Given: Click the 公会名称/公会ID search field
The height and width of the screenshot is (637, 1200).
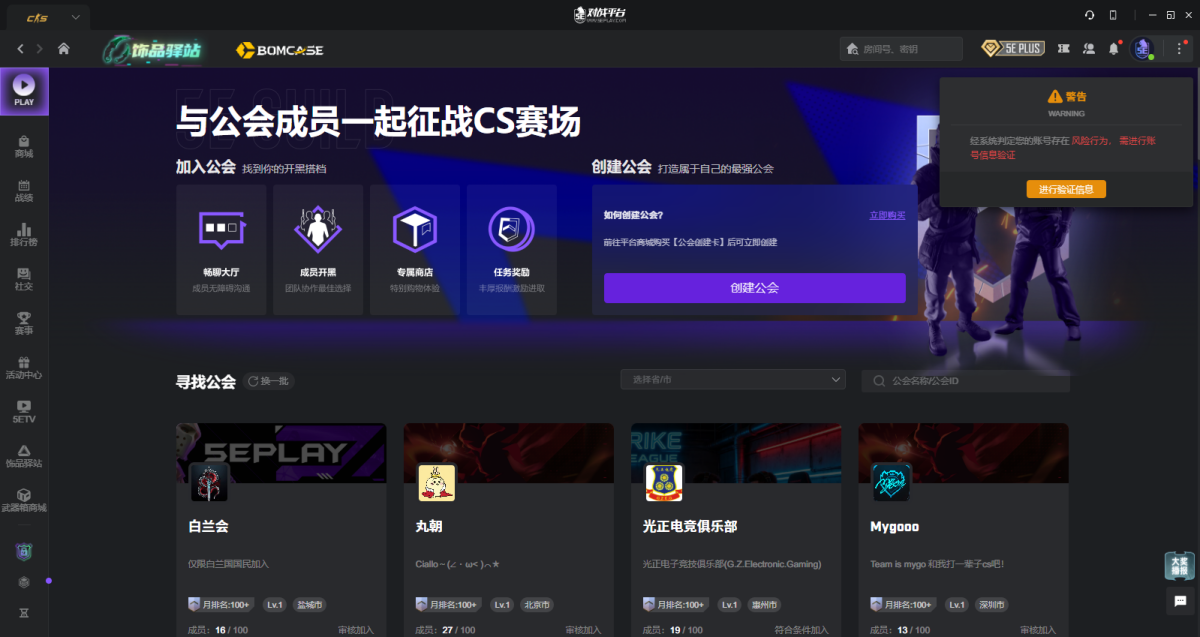Looking at the screenshot, I should (965, 380).
